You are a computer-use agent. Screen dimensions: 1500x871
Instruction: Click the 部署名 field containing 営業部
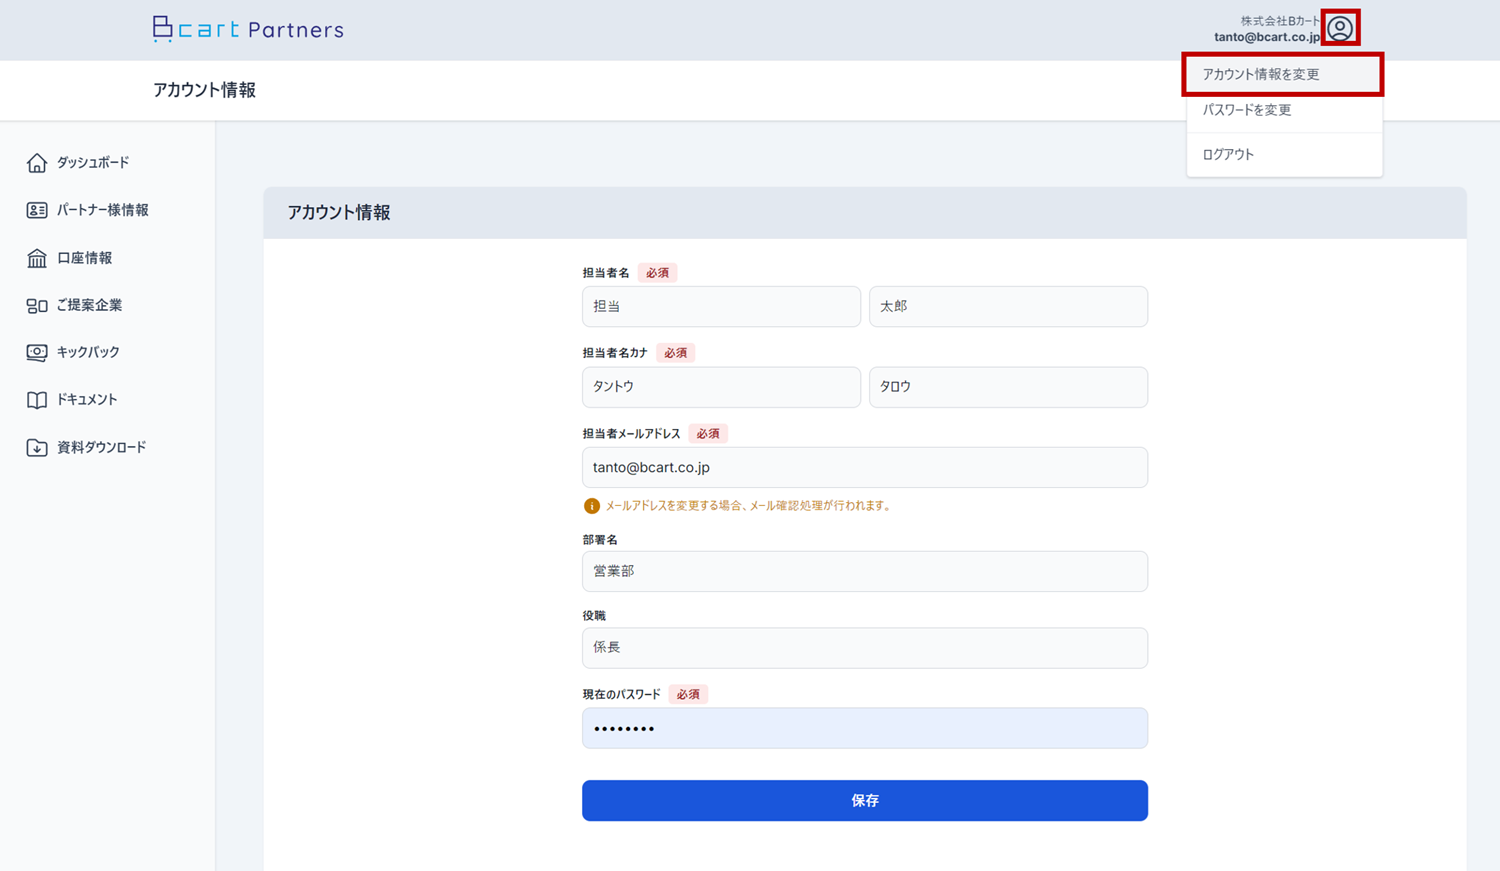pyautogui.click(x=865, y=571)
